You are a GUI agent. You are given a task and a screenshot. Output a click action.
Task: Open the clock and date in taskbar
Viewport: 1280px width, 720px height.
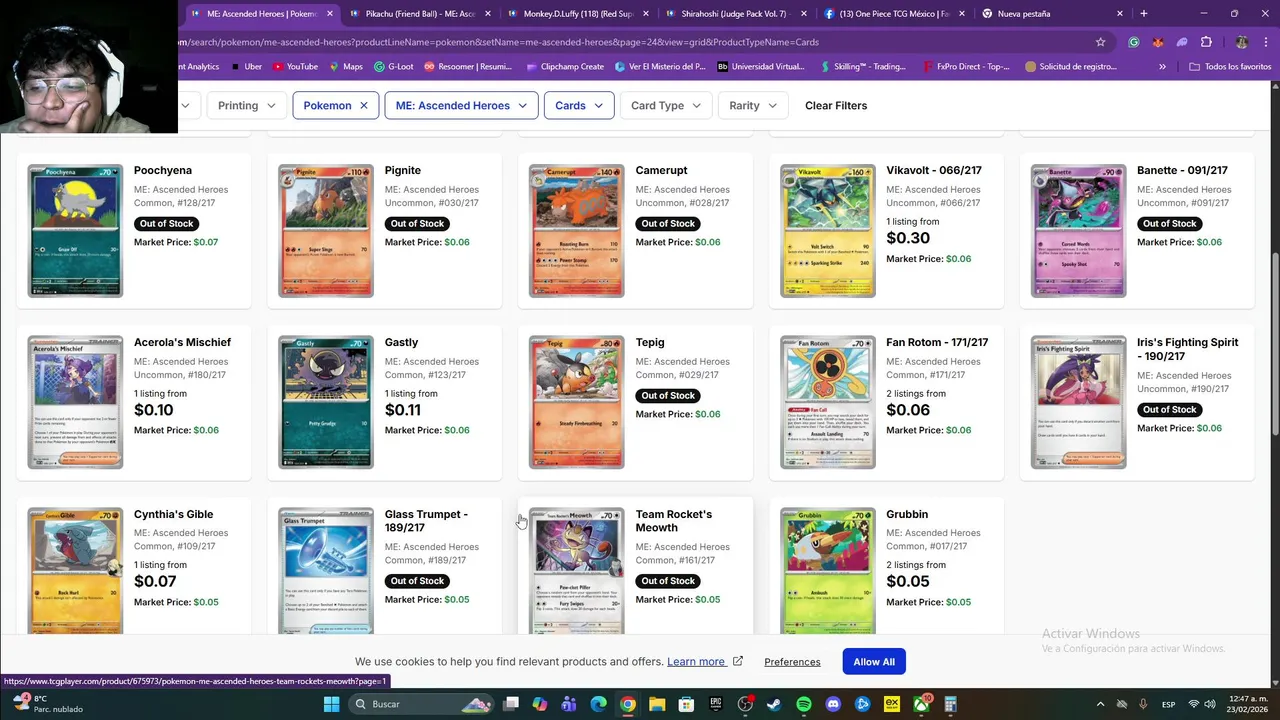tap(1245, 704)
